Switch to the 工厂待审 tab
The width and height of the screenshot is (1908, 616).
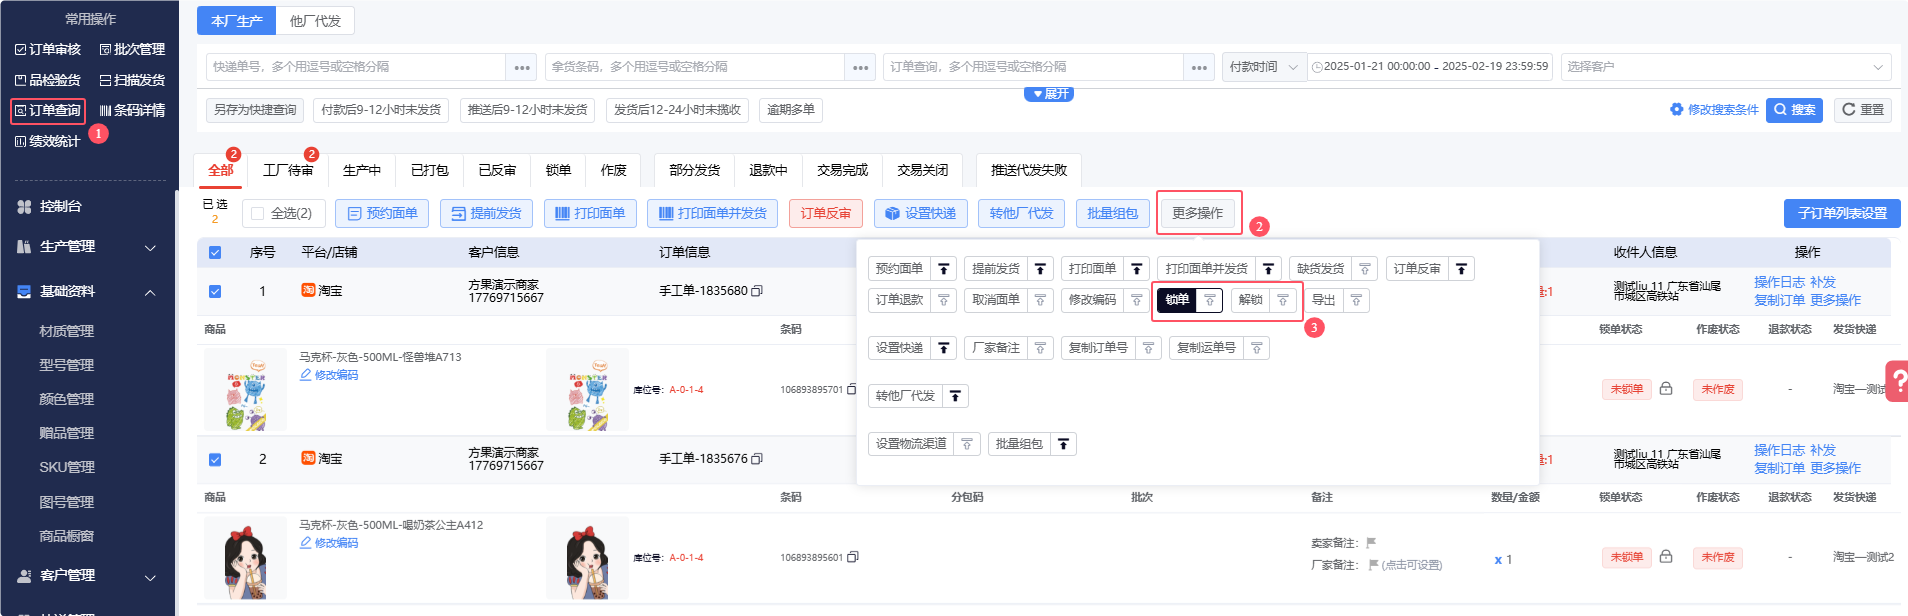point(288,171)
